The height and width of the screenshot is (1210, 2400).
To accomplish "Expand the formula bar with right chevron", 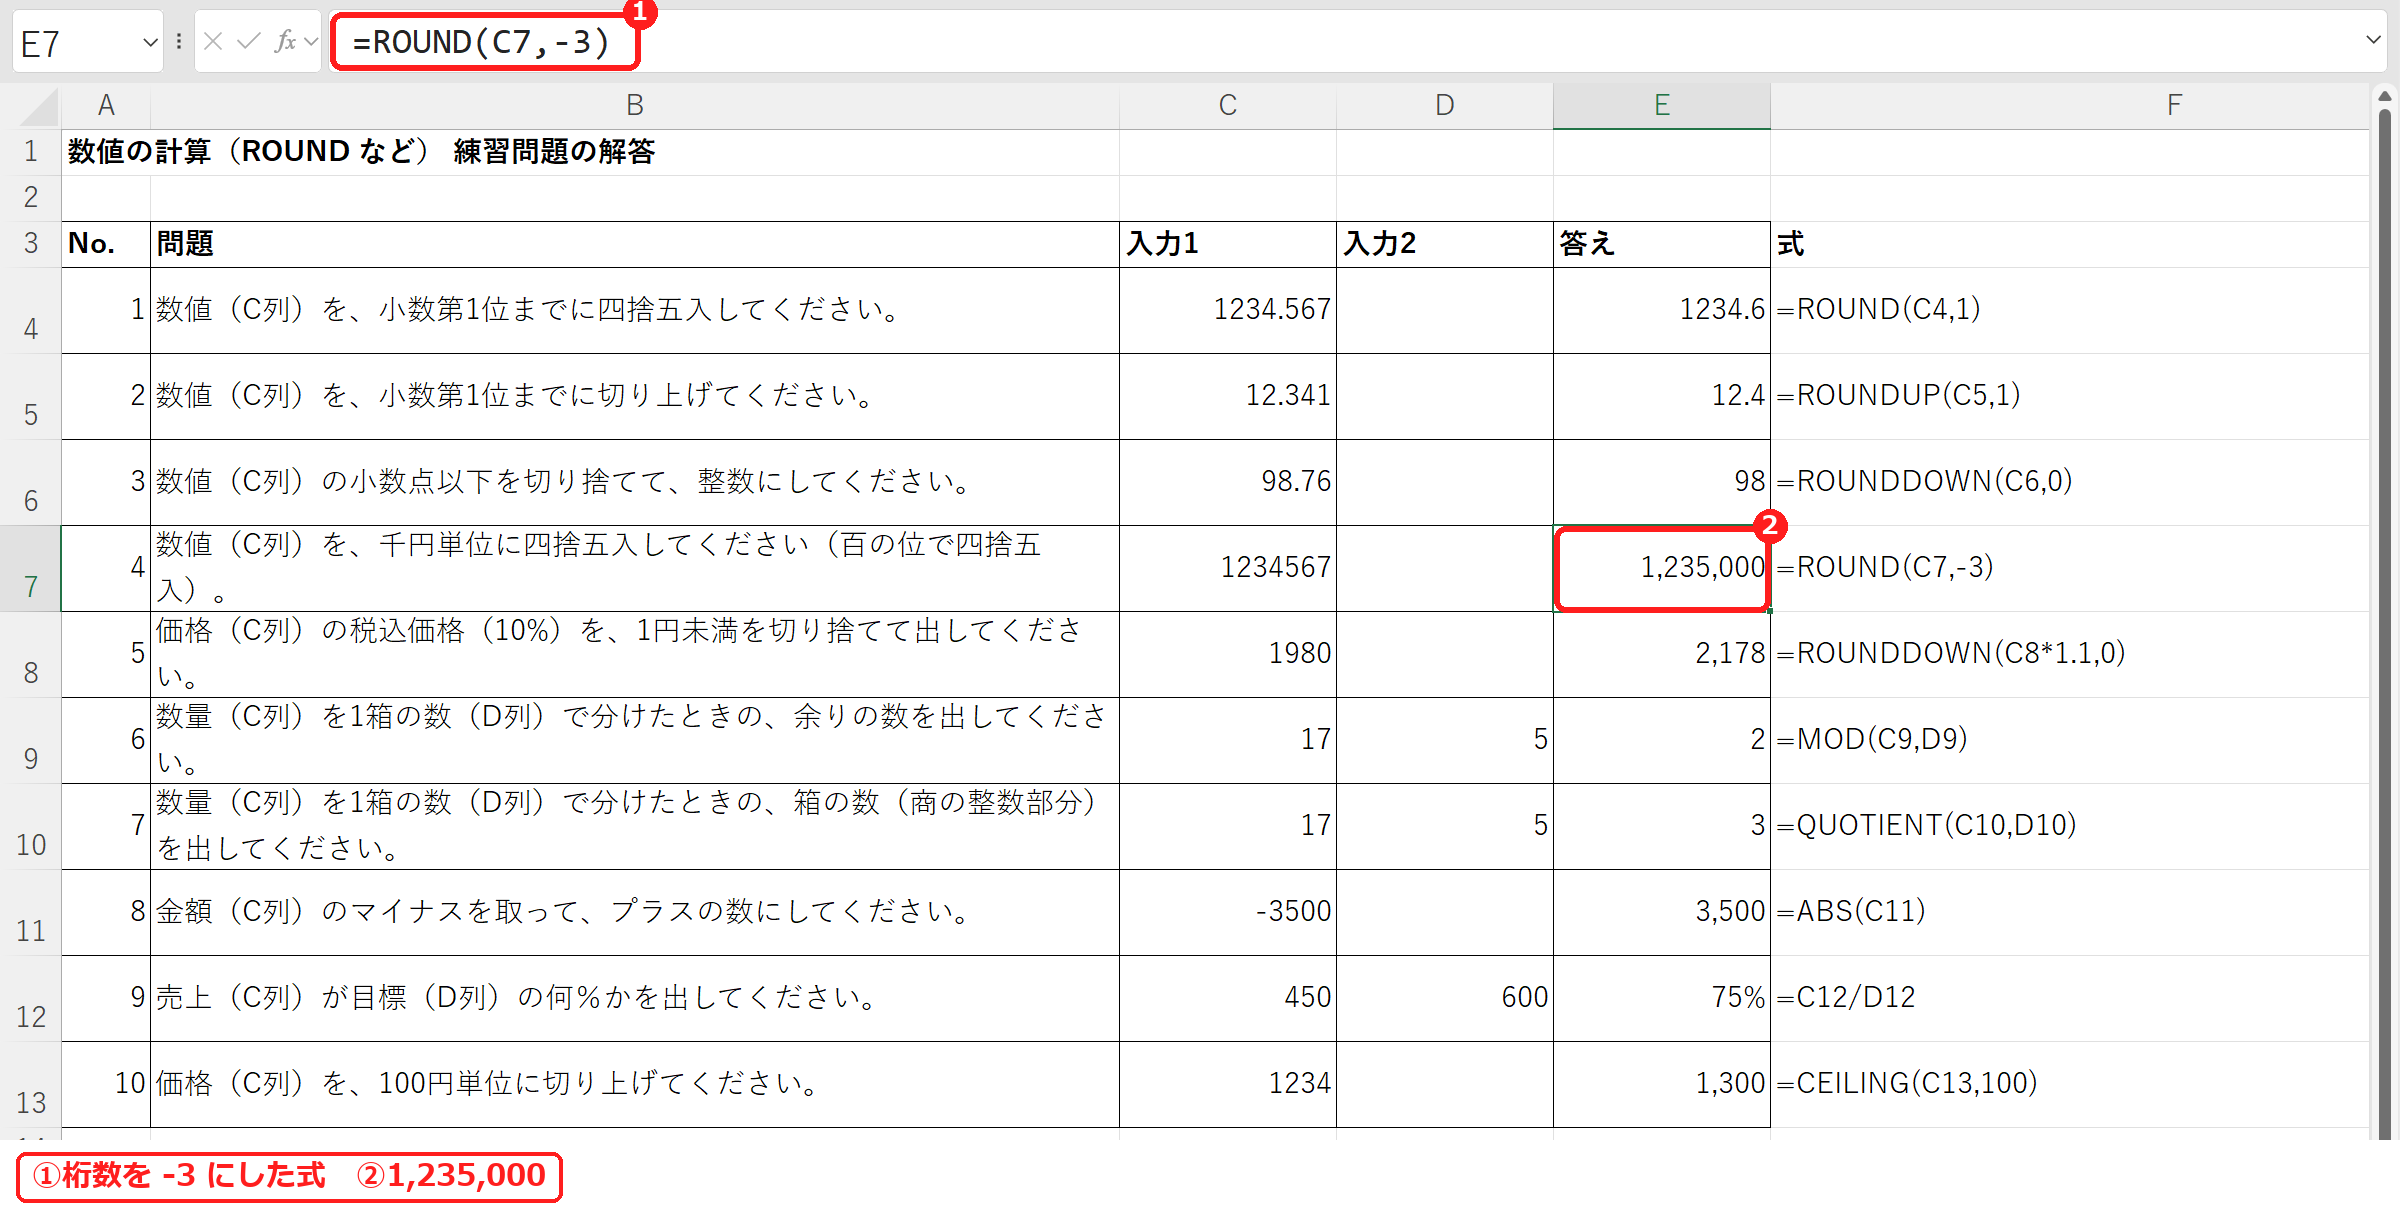I will 2373,41.
